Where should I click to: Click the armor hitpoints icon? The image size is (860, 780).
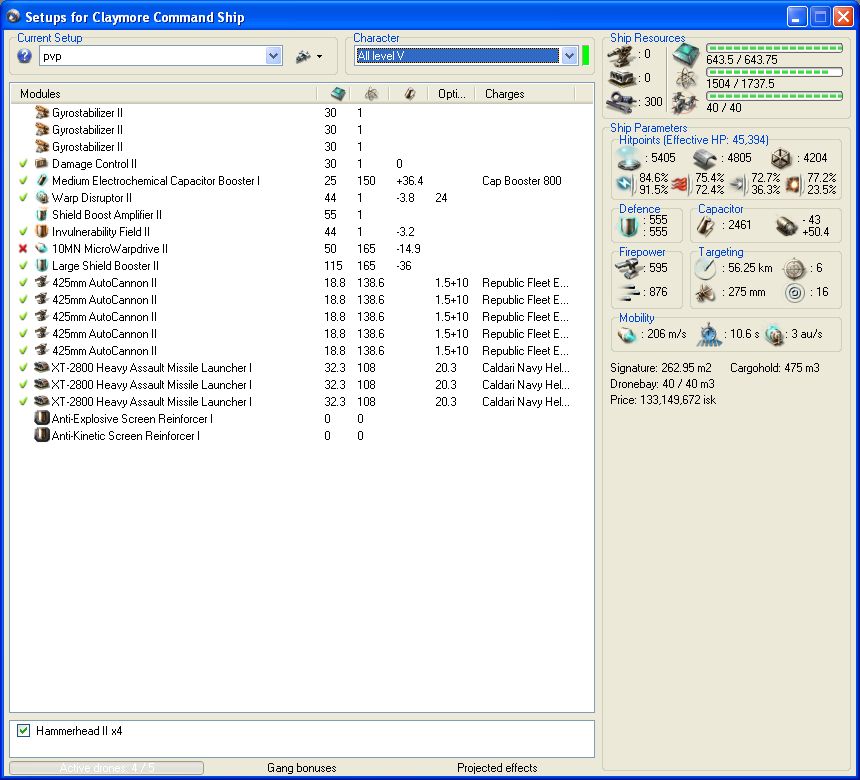pos(704,158)
